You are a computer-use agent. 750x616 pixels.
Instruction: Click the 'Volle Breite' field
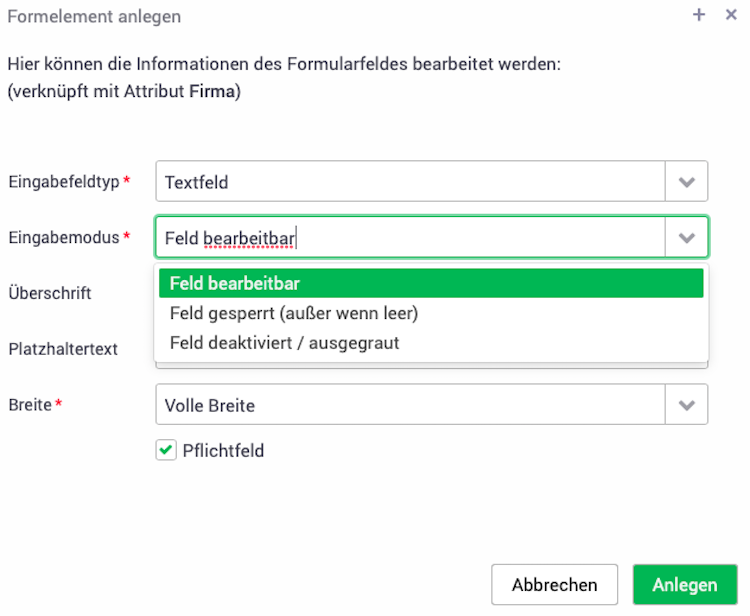410,405
